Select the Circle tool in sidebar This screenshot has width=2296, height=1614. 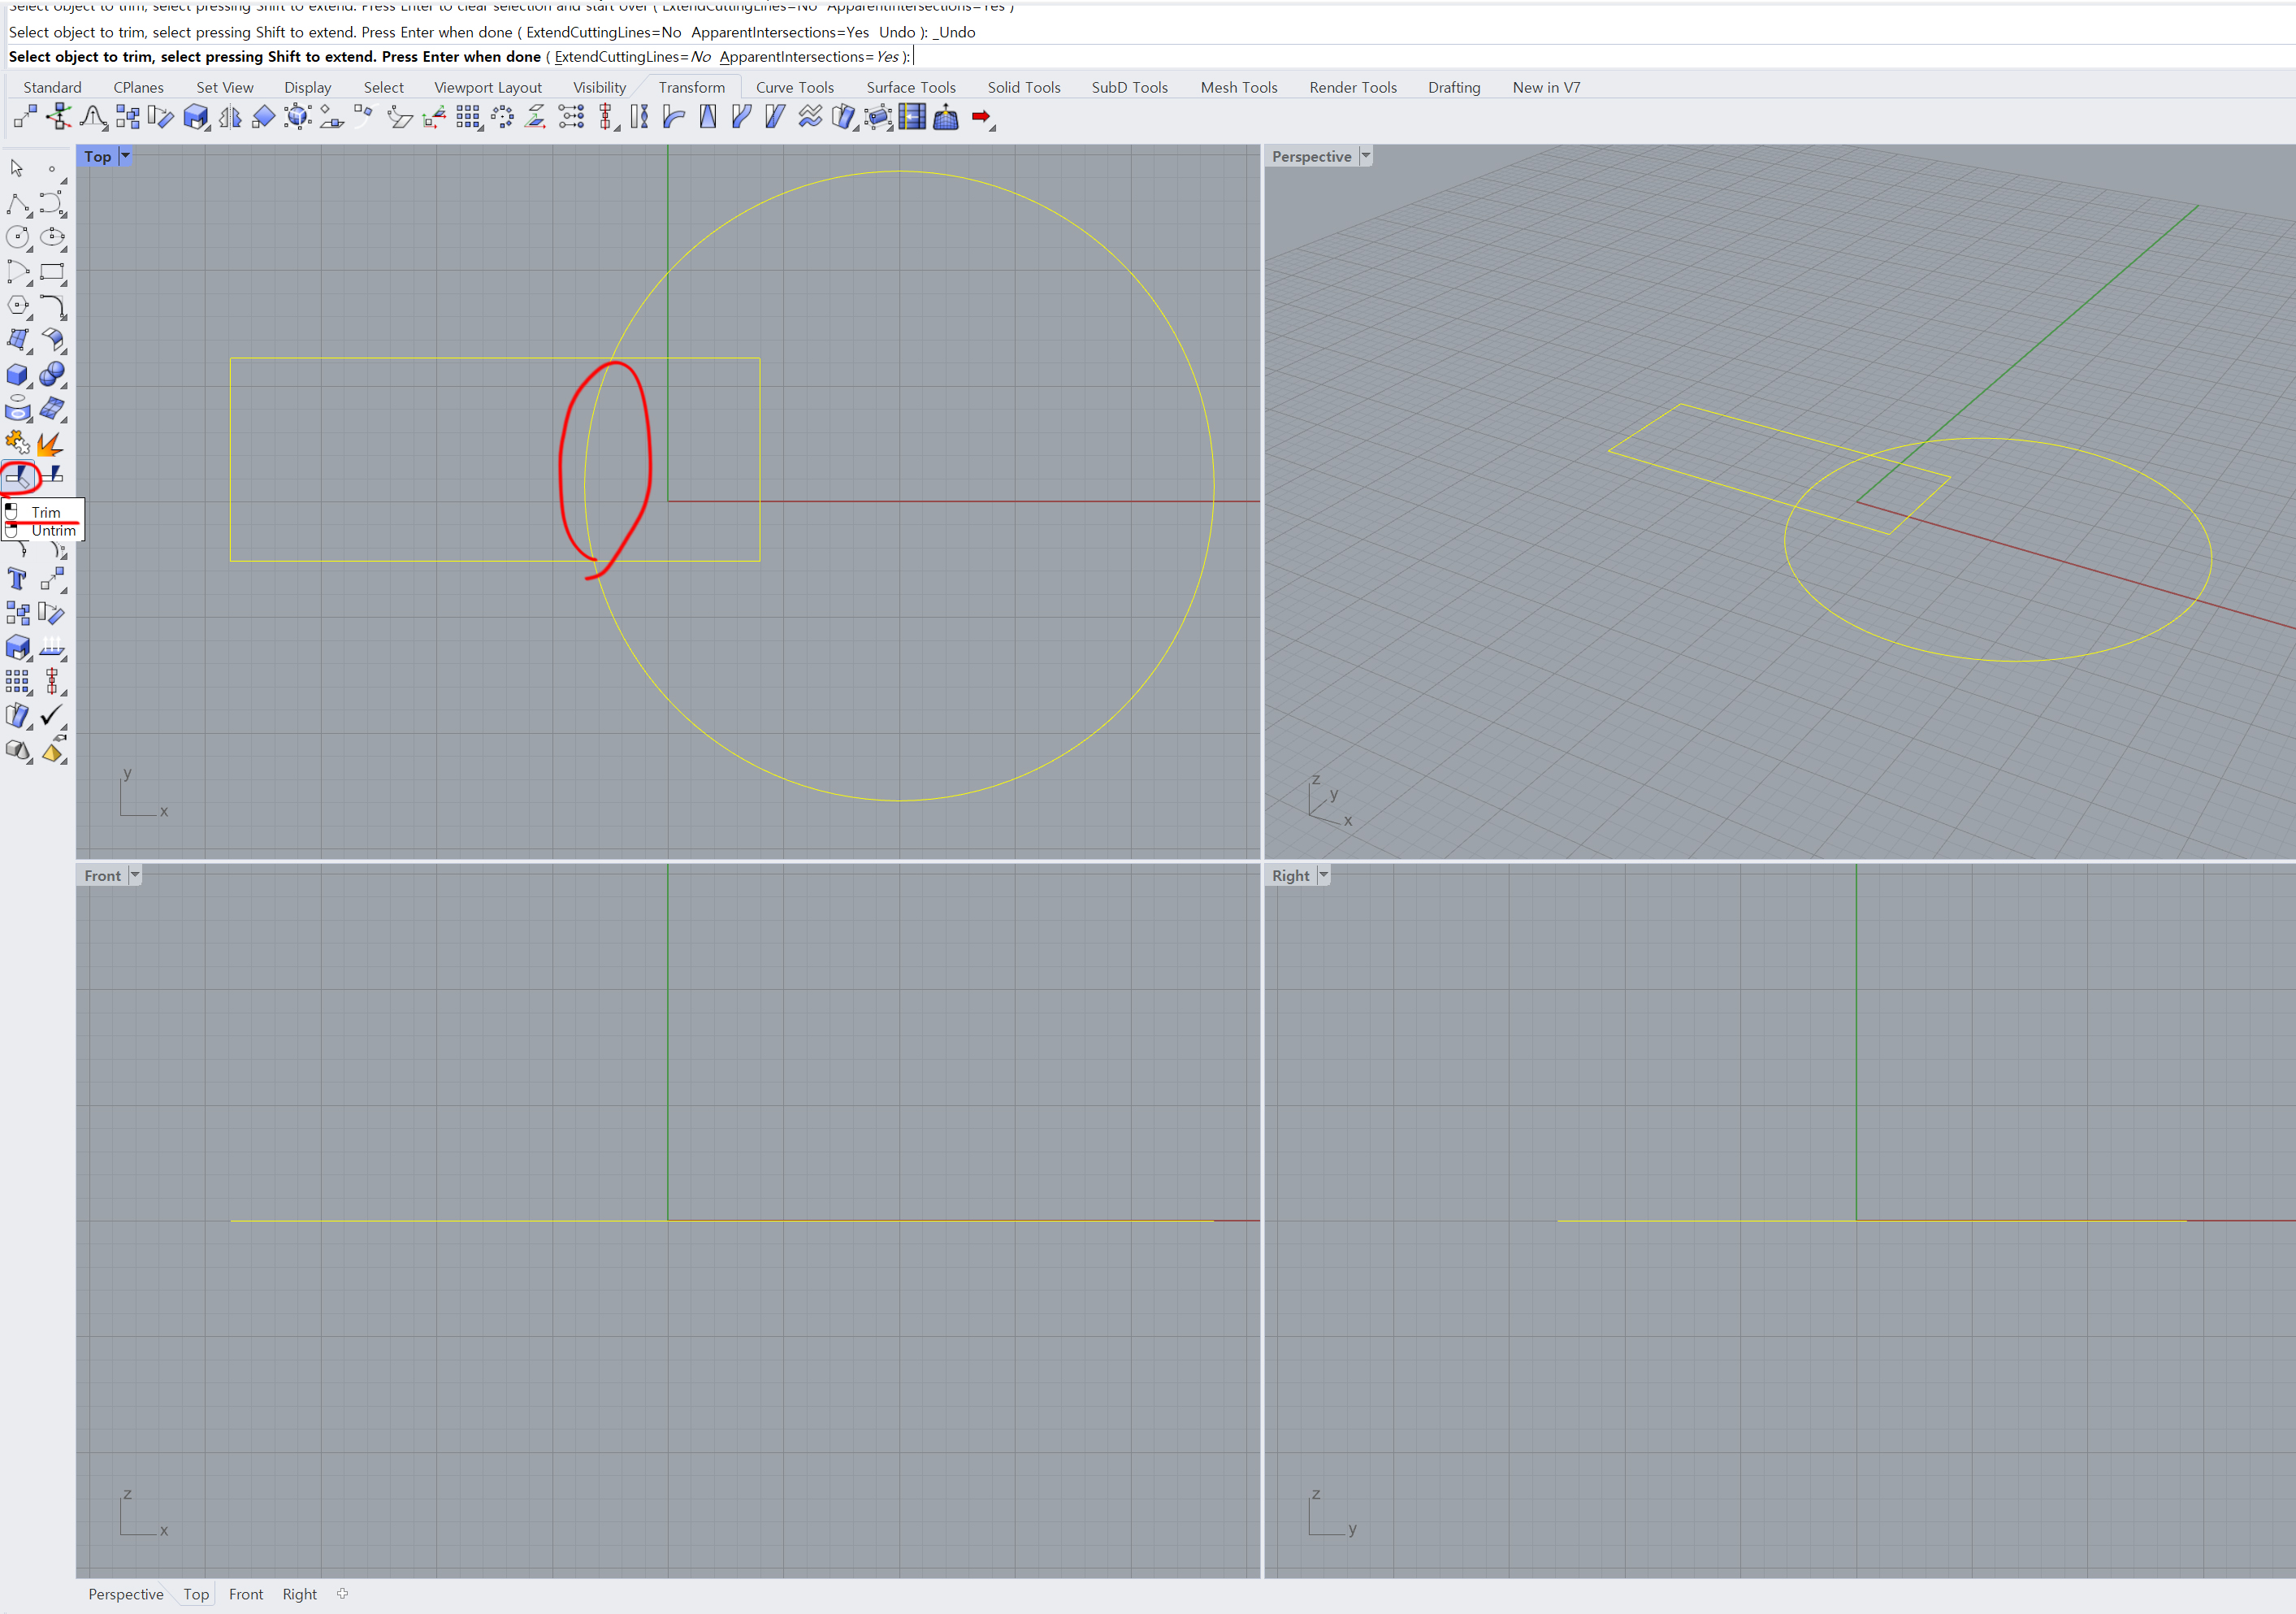[x=18, y=237]
